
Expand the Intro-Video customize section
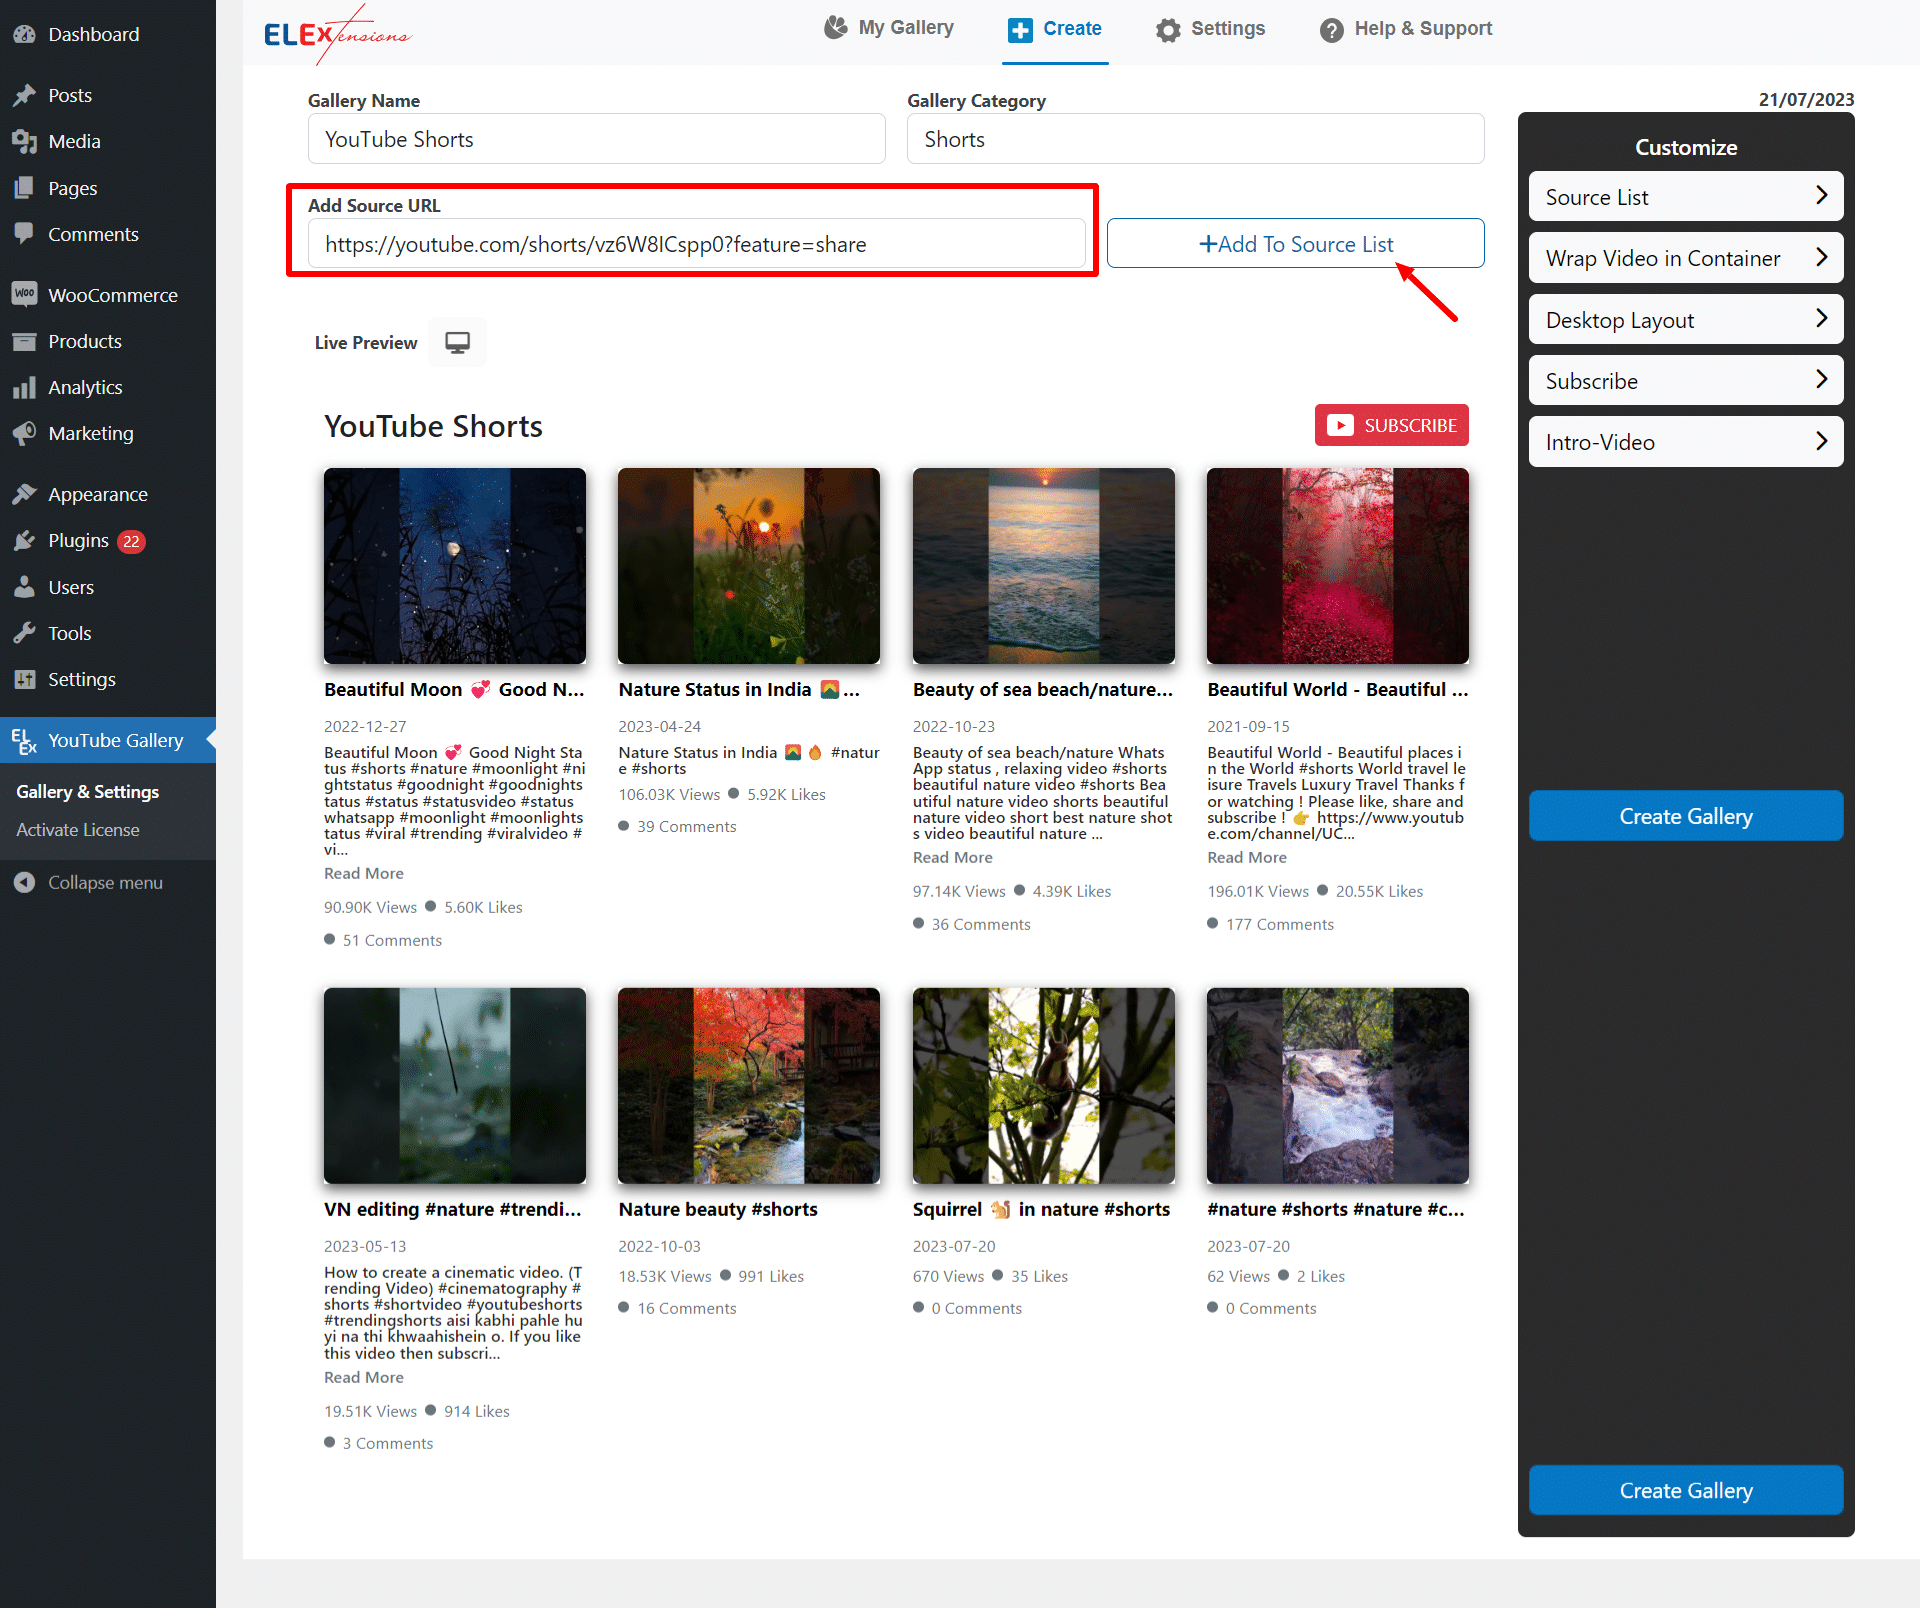click(x=1685, y=441)
